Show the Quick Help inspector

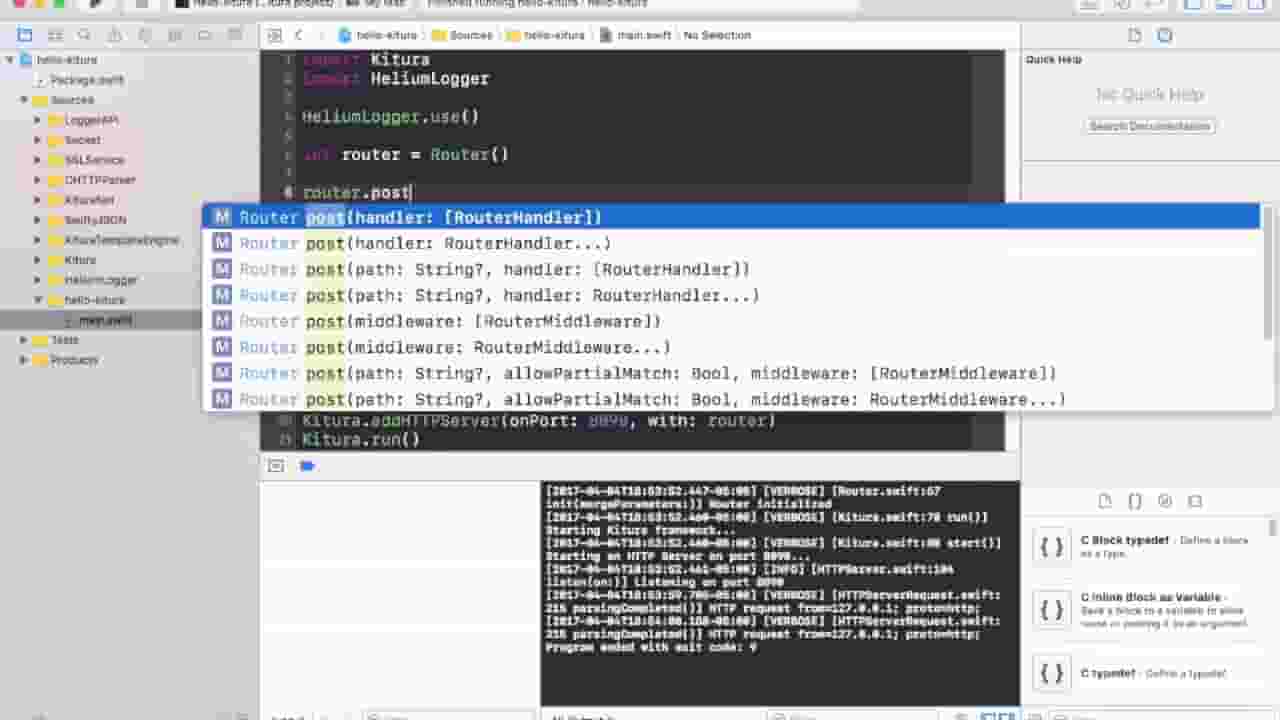click(1165, 35)
